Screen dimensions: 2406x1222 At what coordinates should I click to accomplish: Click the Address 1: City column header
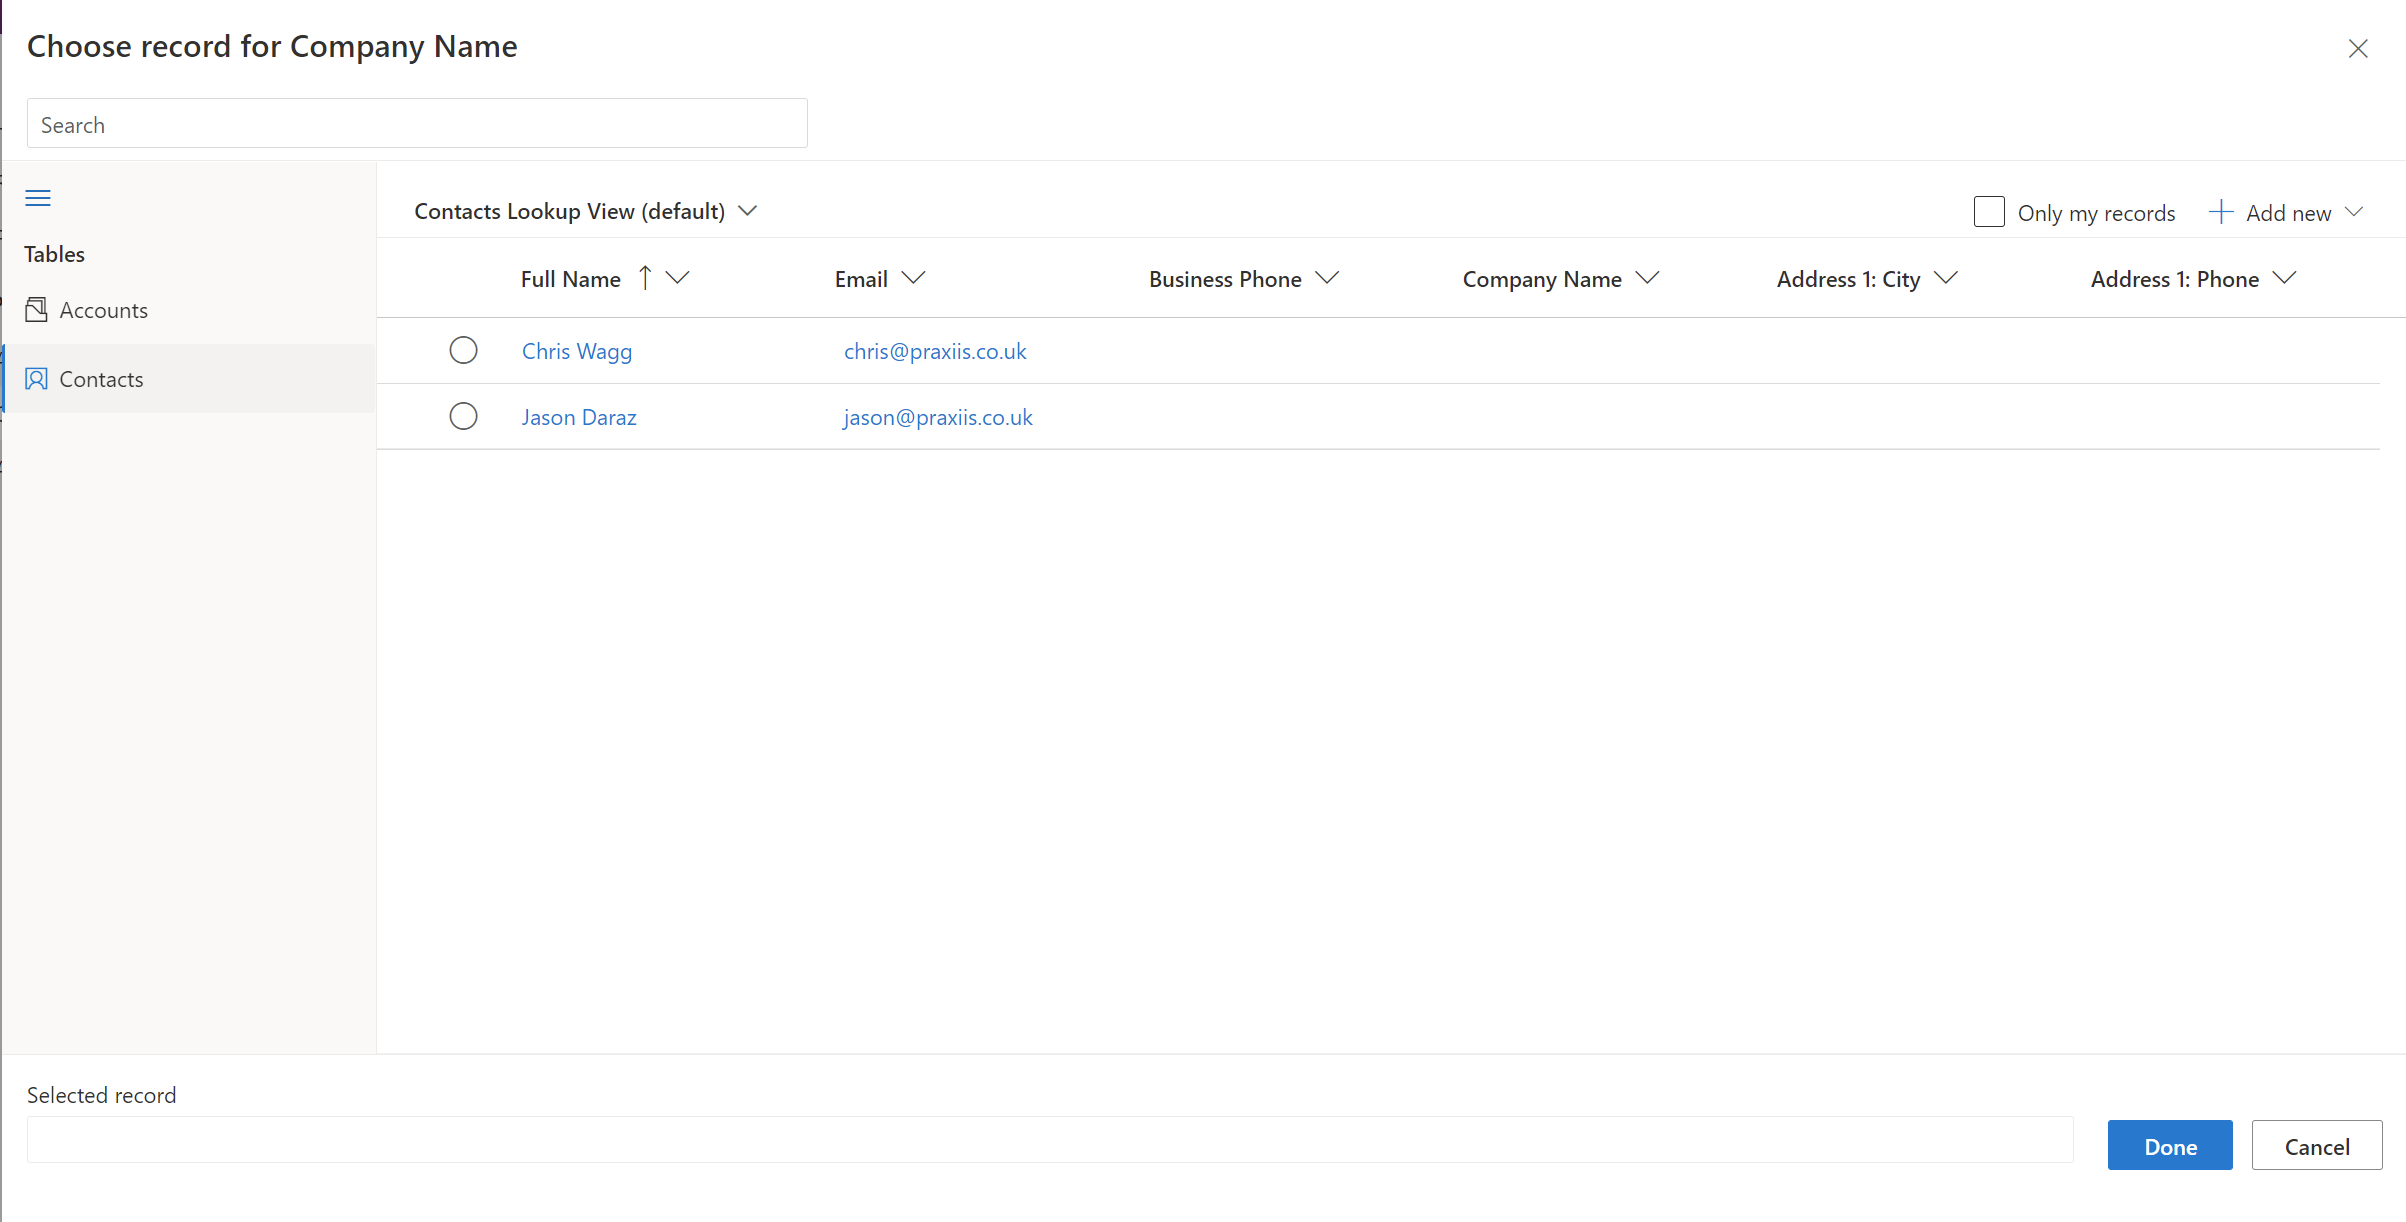pos(1849,279)
